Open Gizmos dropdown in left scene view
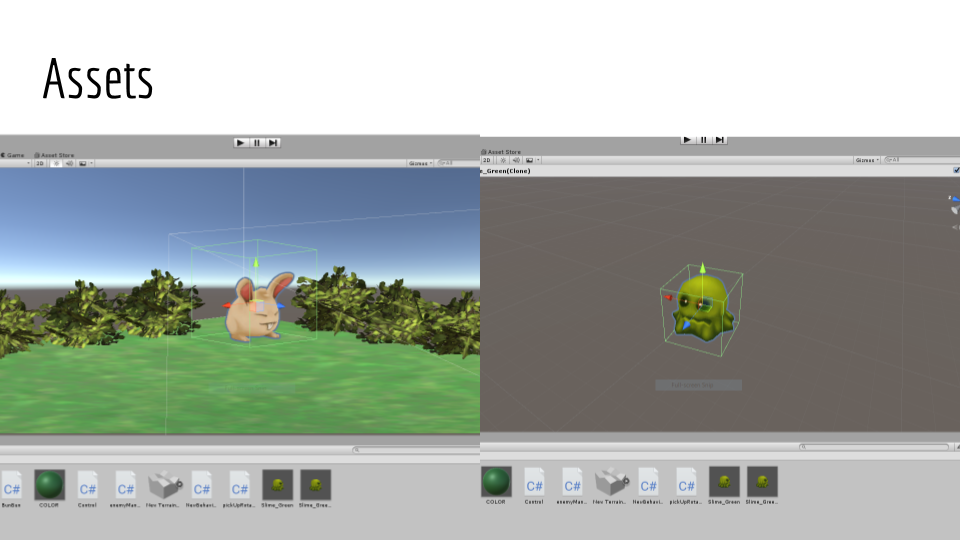The image size is (960, 540). pos(420,163)
